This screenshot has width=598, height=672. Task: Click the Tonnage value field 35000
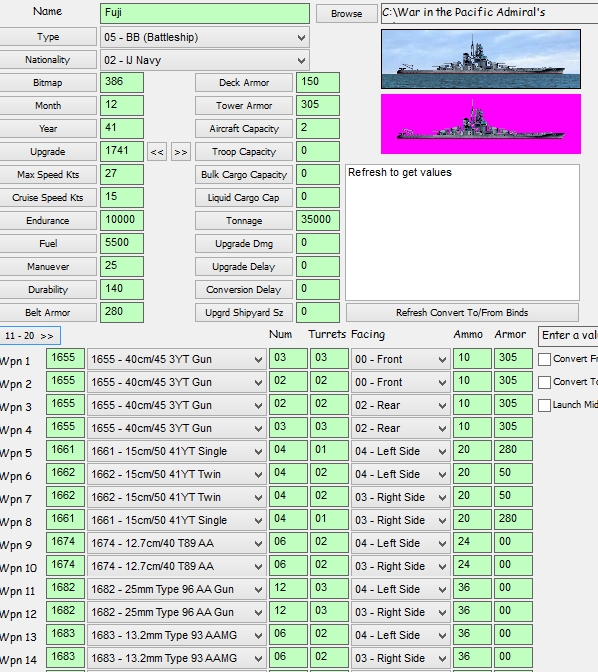coord(318,221)
